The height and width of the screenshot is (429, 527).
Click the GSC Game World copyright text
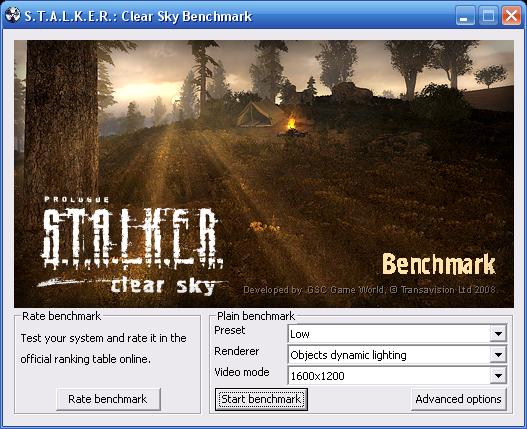pyautogui.click(x=369, y=290)
